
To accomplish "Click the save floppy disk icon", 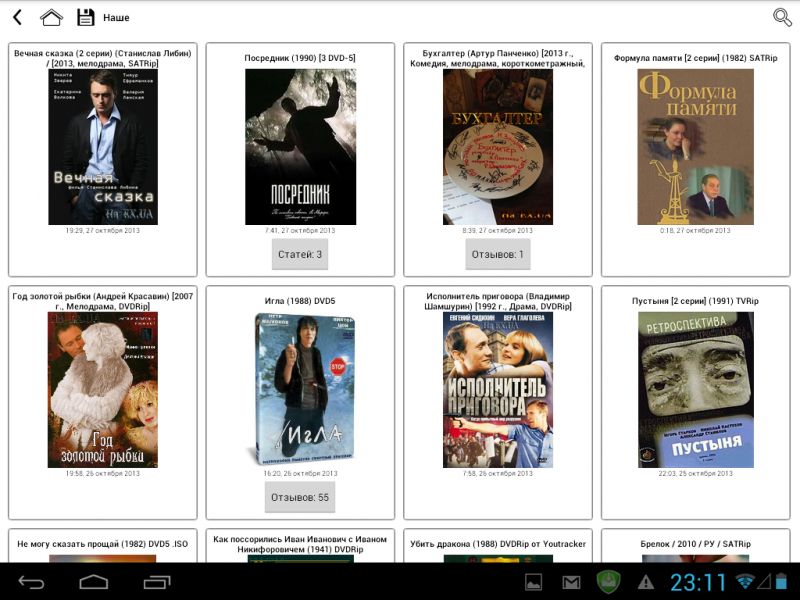I will click(x=86, y=17).
